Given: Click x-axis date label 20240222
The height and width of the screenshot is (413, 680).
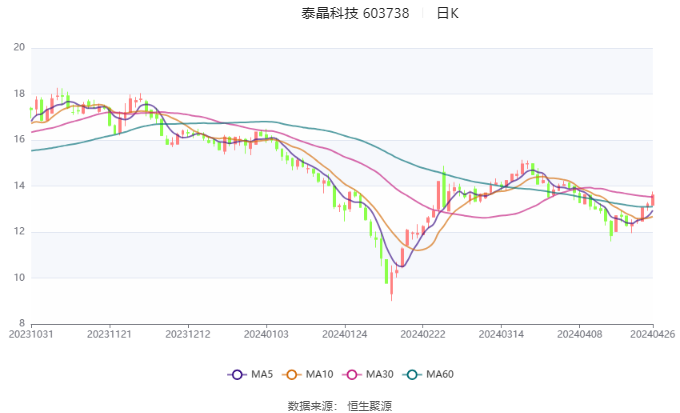Looking at the screenshot, I should pos(423,334).
